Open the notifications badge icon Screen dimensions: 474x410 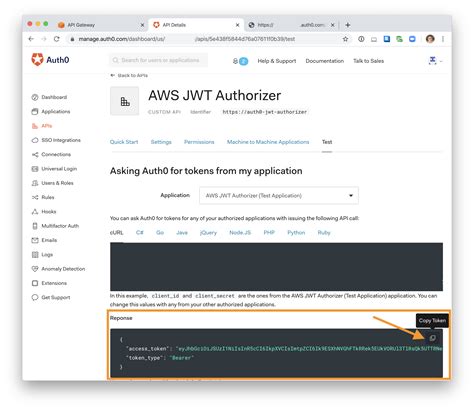click(240, 61)
